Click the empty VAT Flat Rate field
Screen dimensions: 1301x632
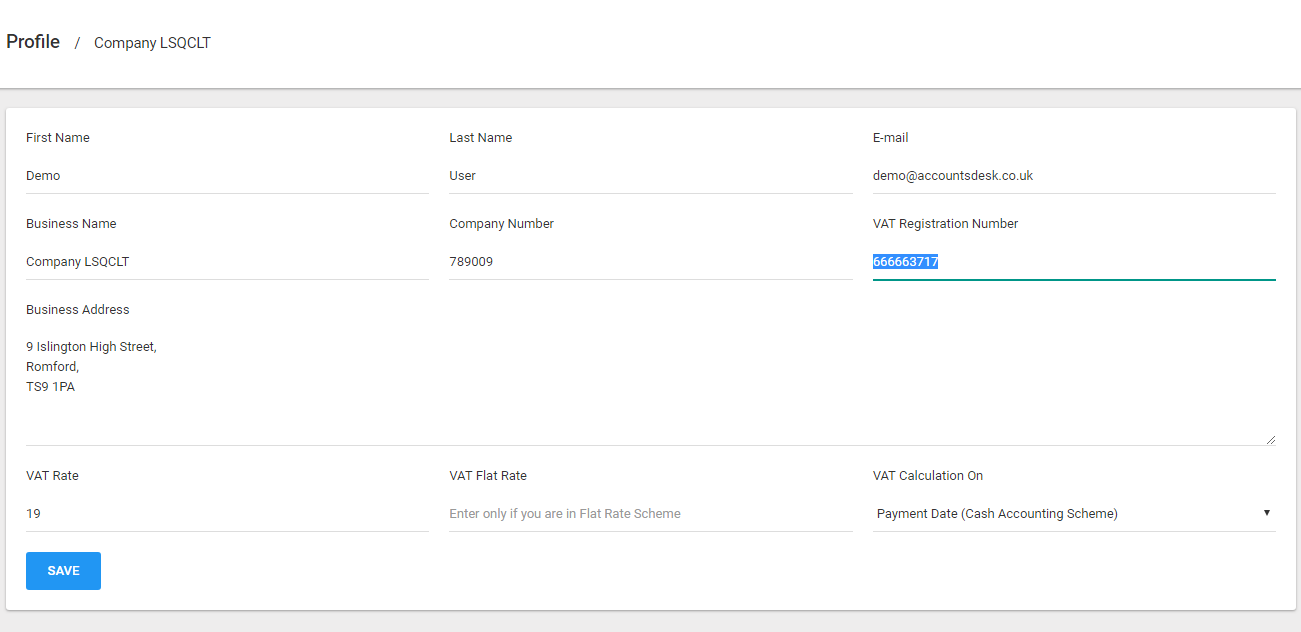(650, 514)
